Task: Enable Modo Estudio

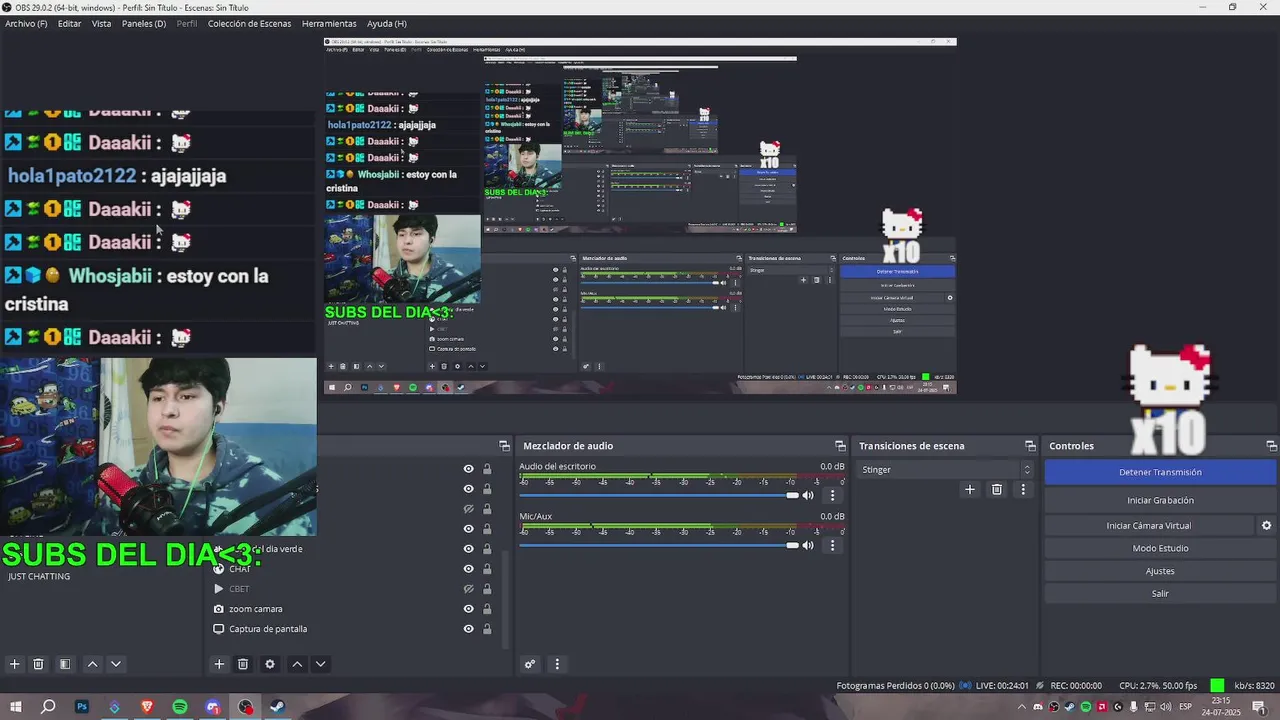Action: [x=1160, y=548]
